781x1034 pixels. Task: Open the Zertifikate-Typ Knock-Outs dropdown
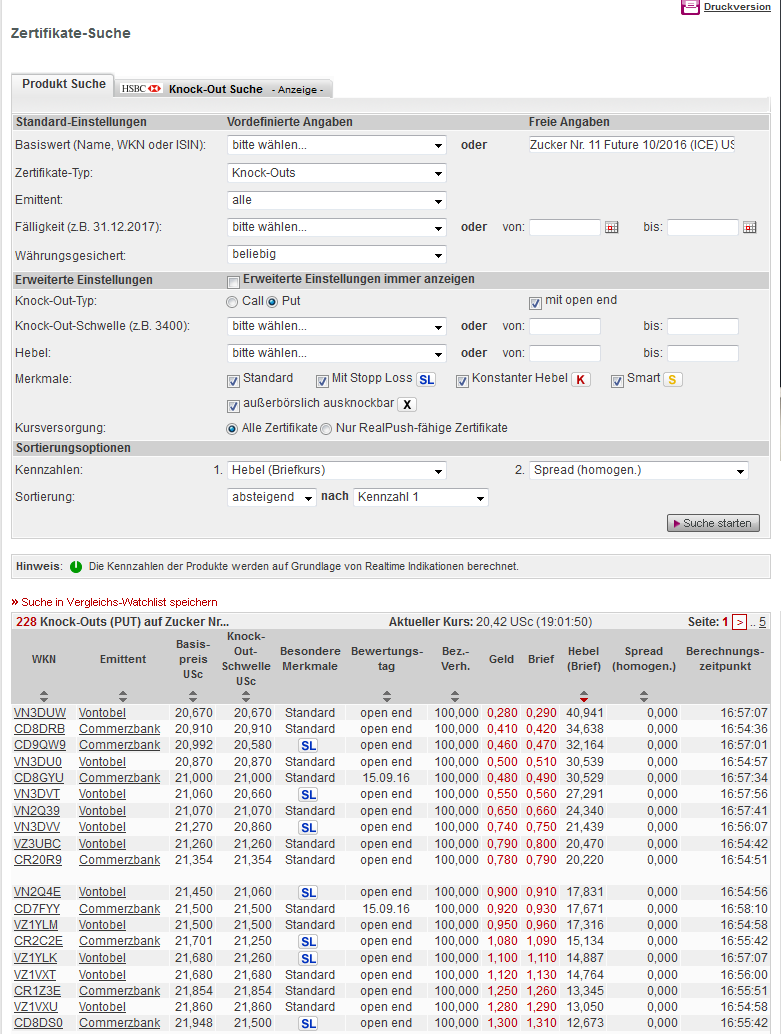point(336,173)
